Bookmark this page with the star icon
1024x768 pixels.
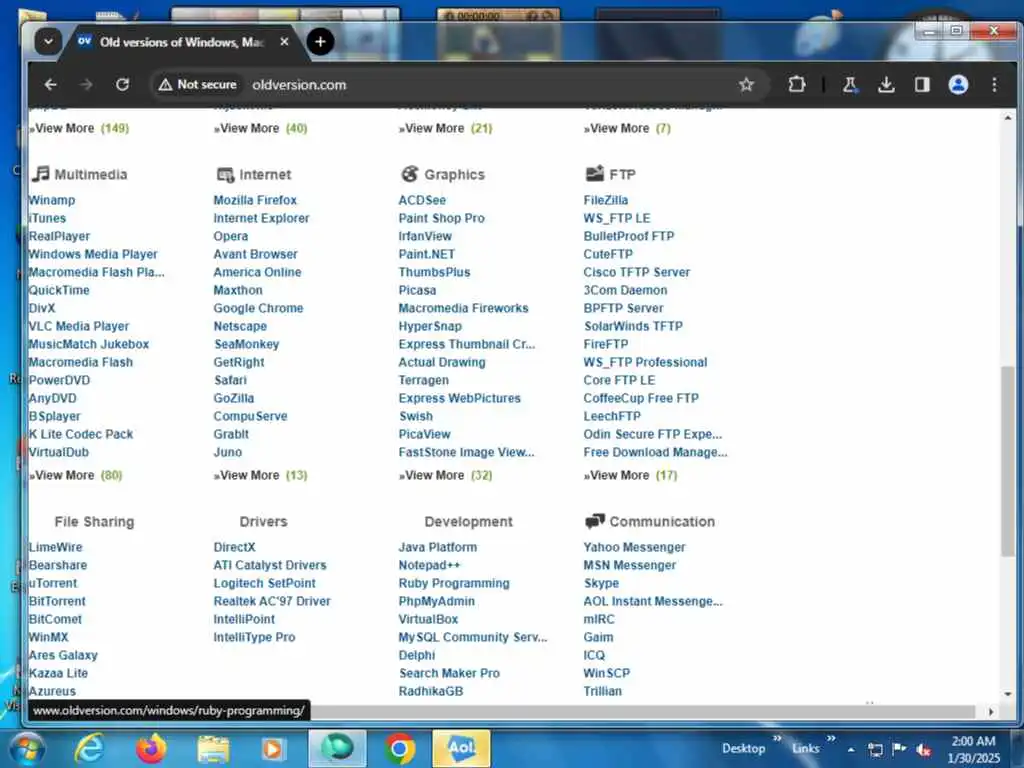[x=746, y=84]
